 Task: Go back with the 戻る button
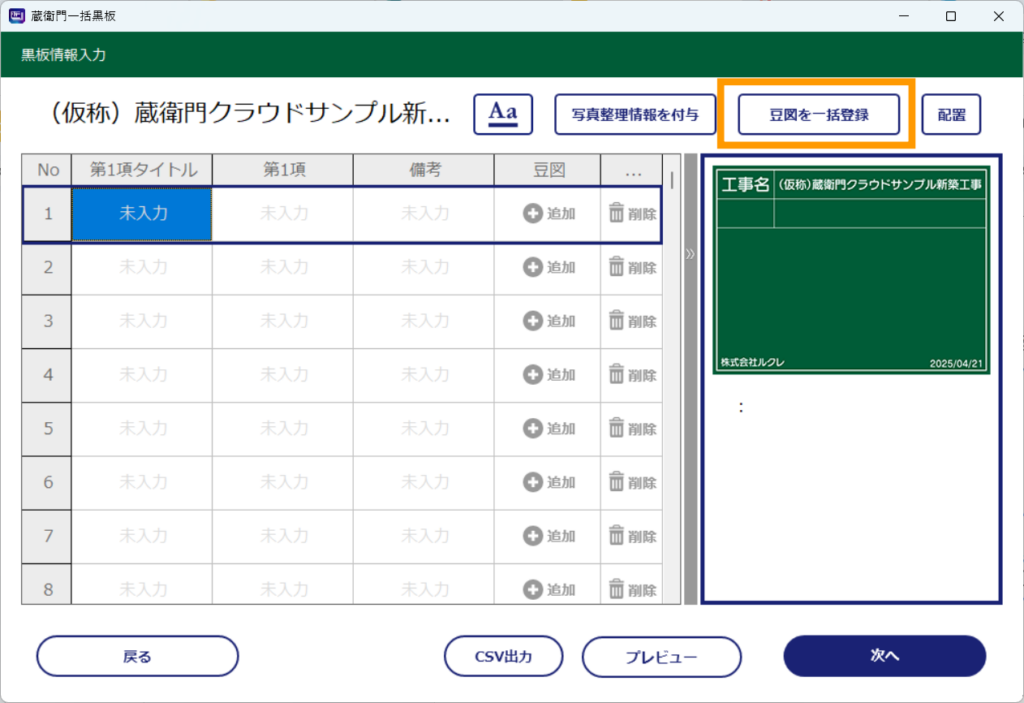point(137,657)
